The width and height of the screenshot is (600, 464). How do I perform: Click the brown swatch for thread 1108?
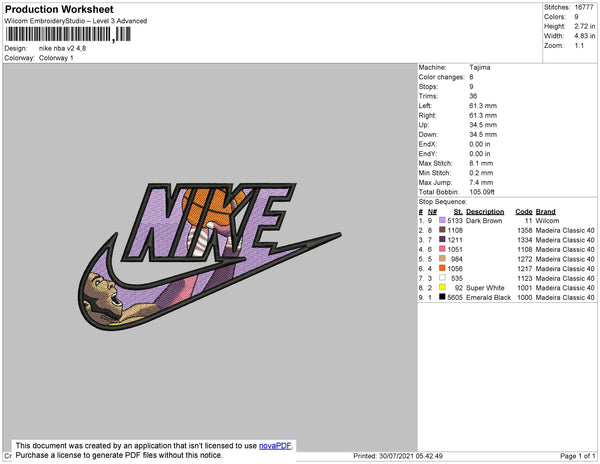(442, 230)
